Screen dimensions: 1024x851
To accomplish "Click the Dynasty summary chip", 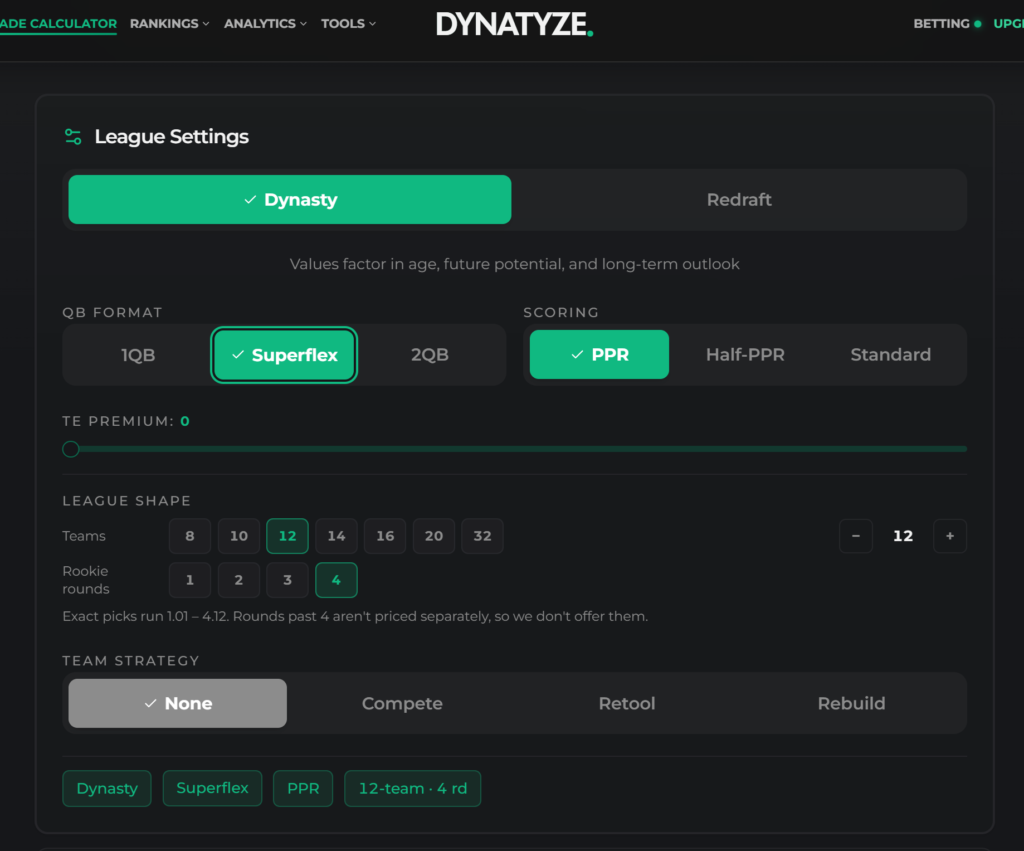I will click(107, 788).
